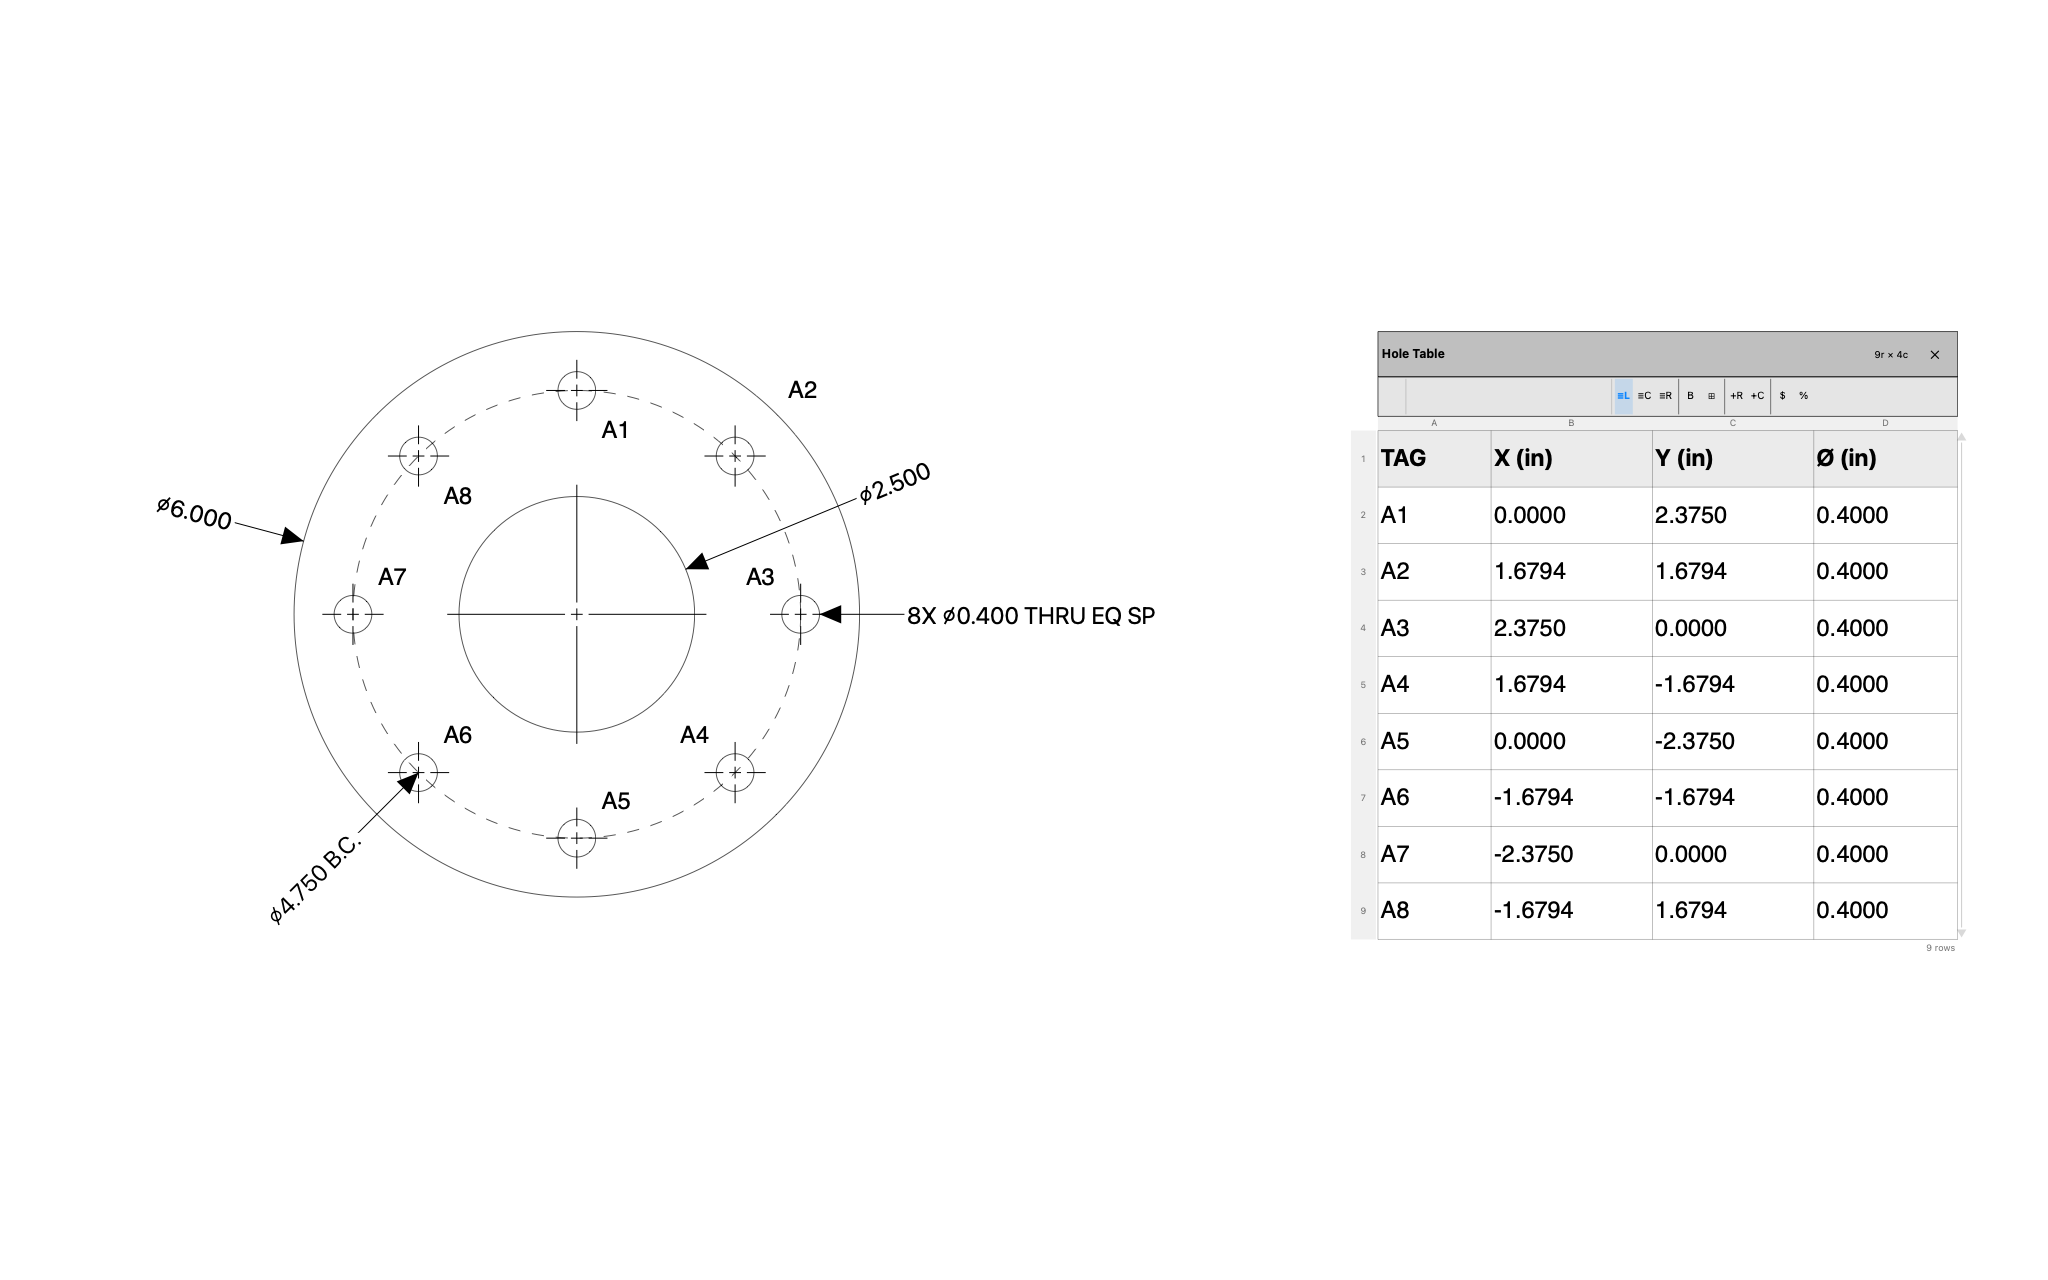Click the Y (in) header cell
The width and height of the screenshot is (2048, 1280).
click(x=1732, y=459)
